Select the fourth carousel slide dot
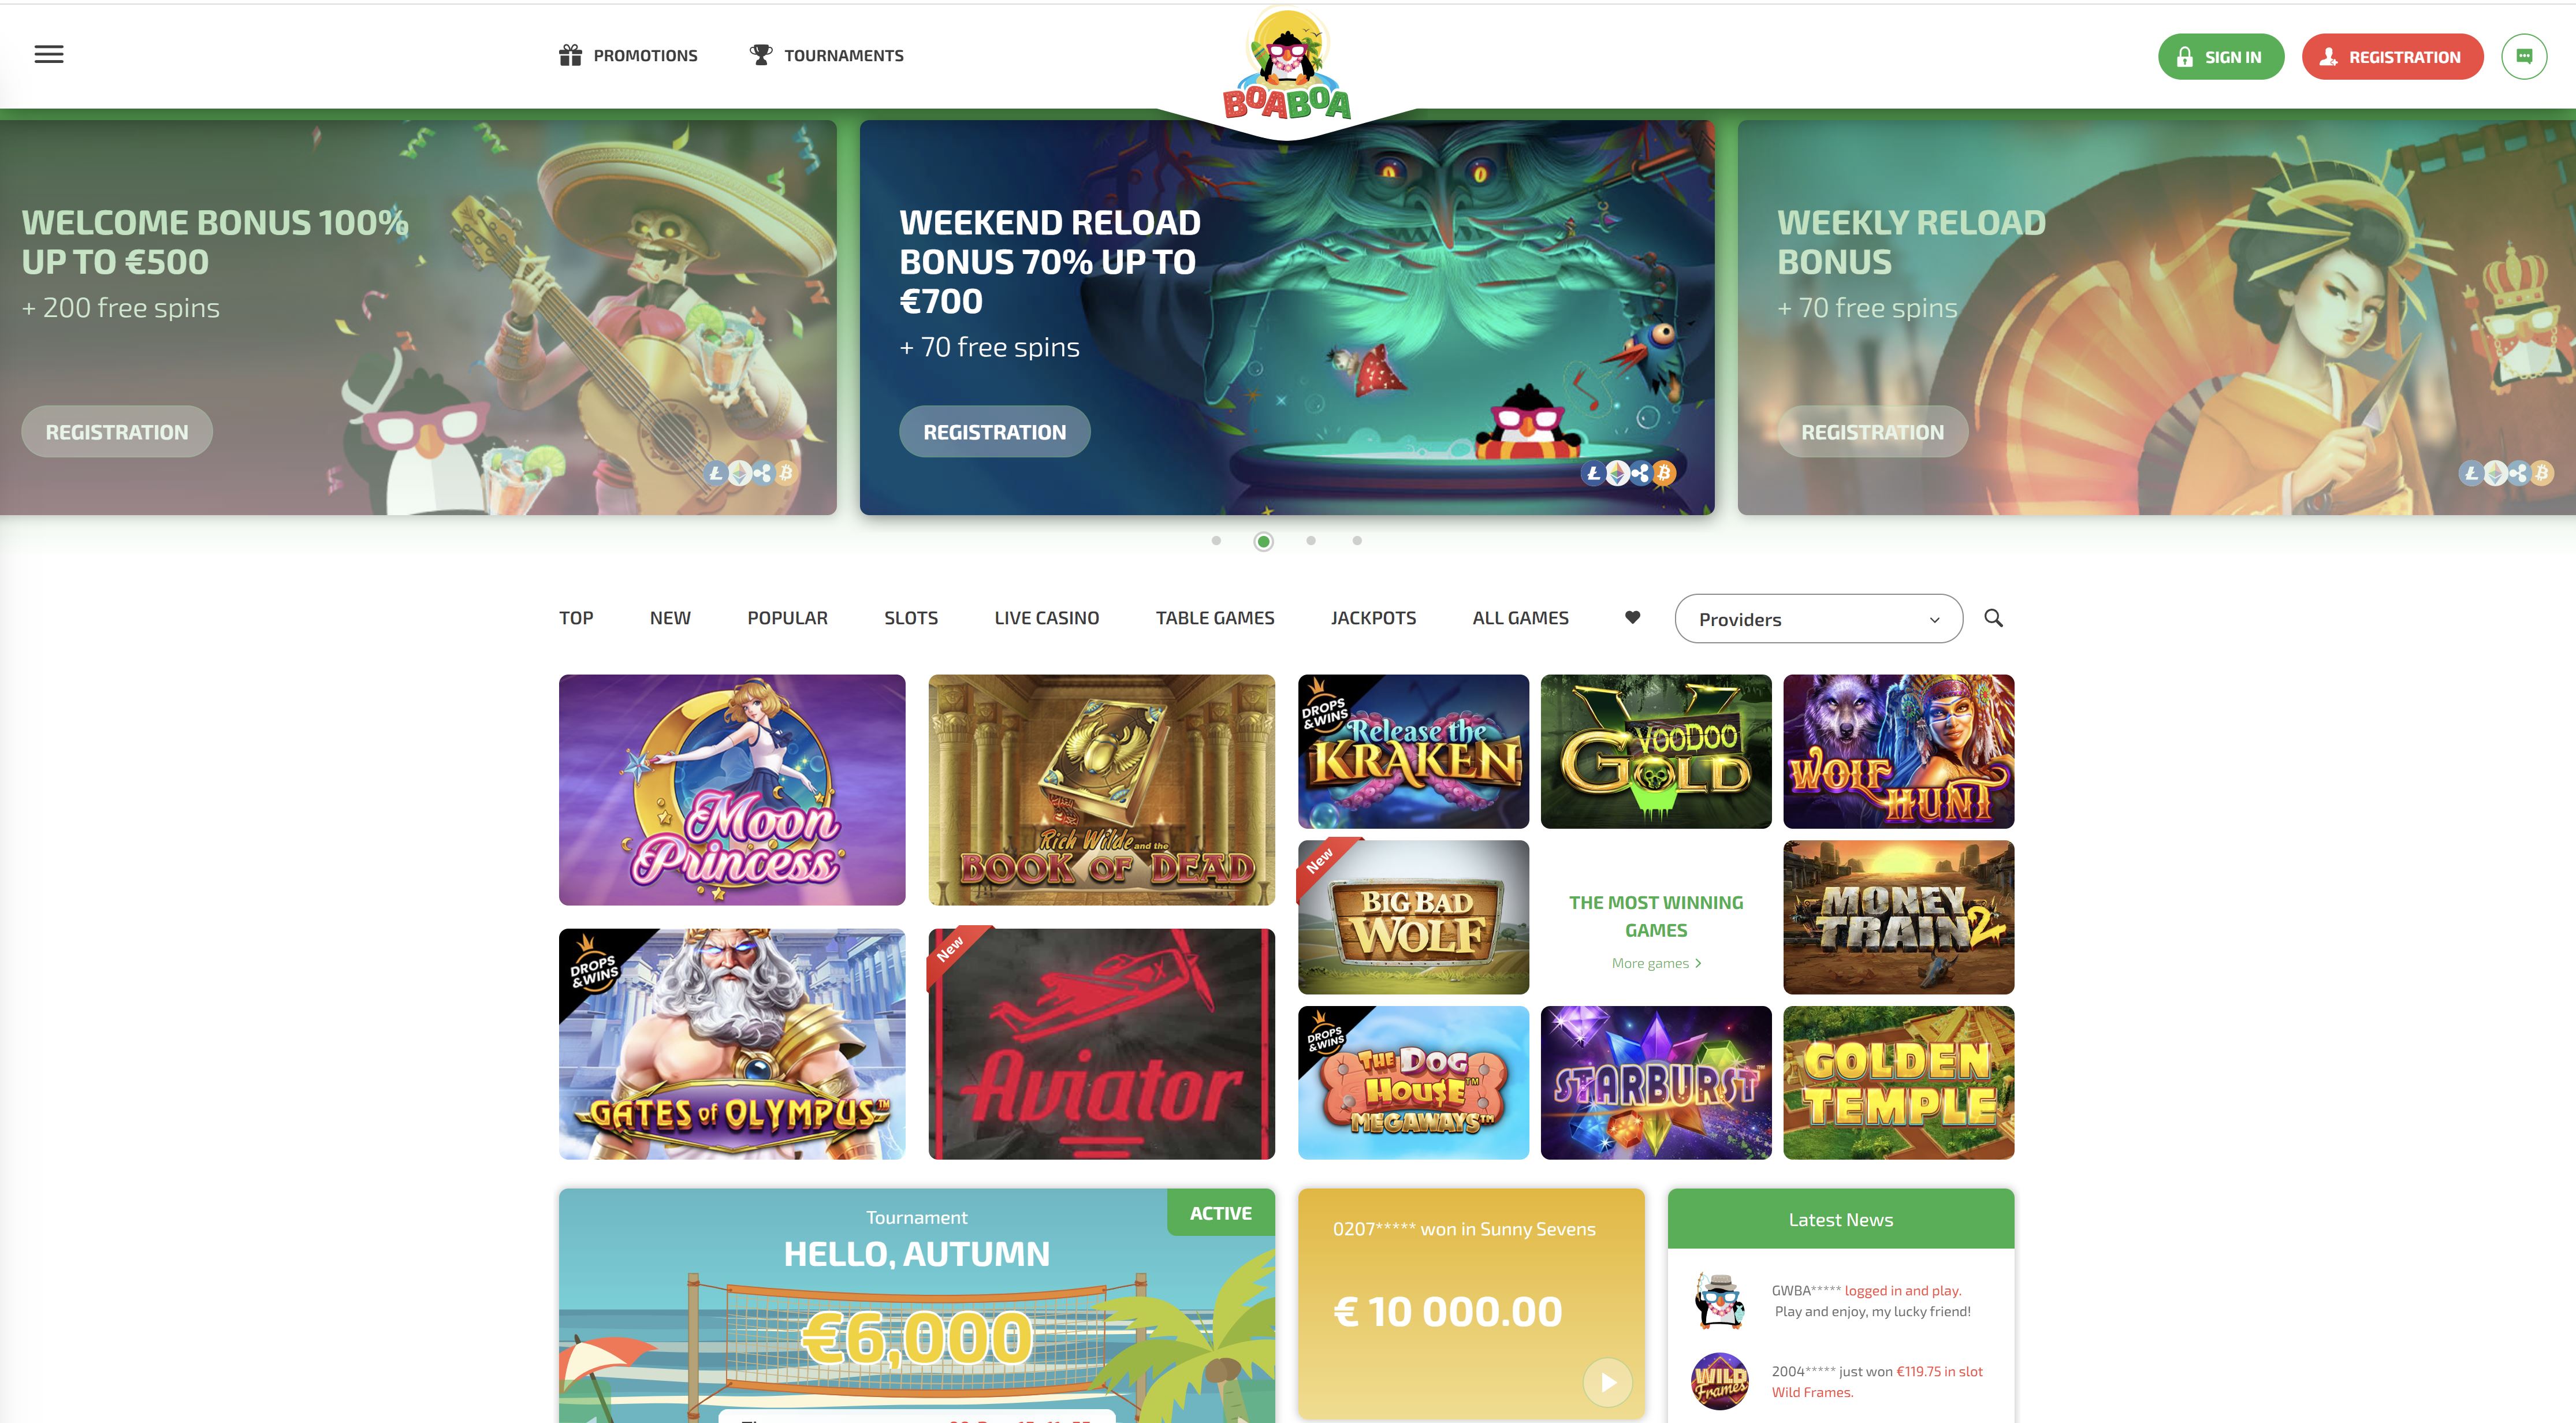This screenshot has height=1423, width=2576. pyautogui.click(x=1357, y=541)
